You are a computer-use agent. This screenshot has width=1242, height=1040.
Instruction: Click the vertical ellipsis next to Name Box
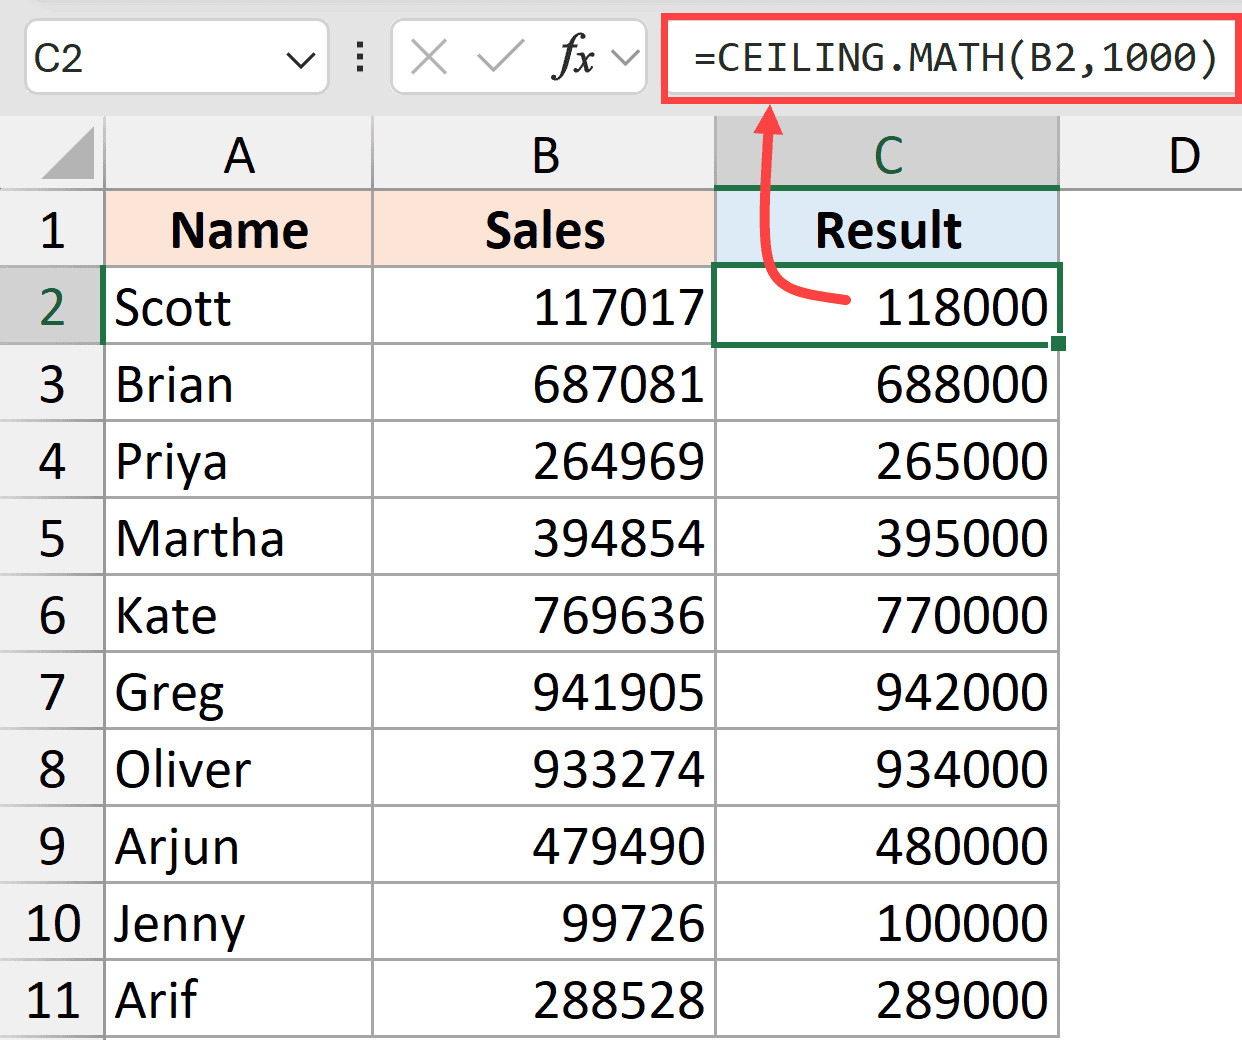(358, 57)
